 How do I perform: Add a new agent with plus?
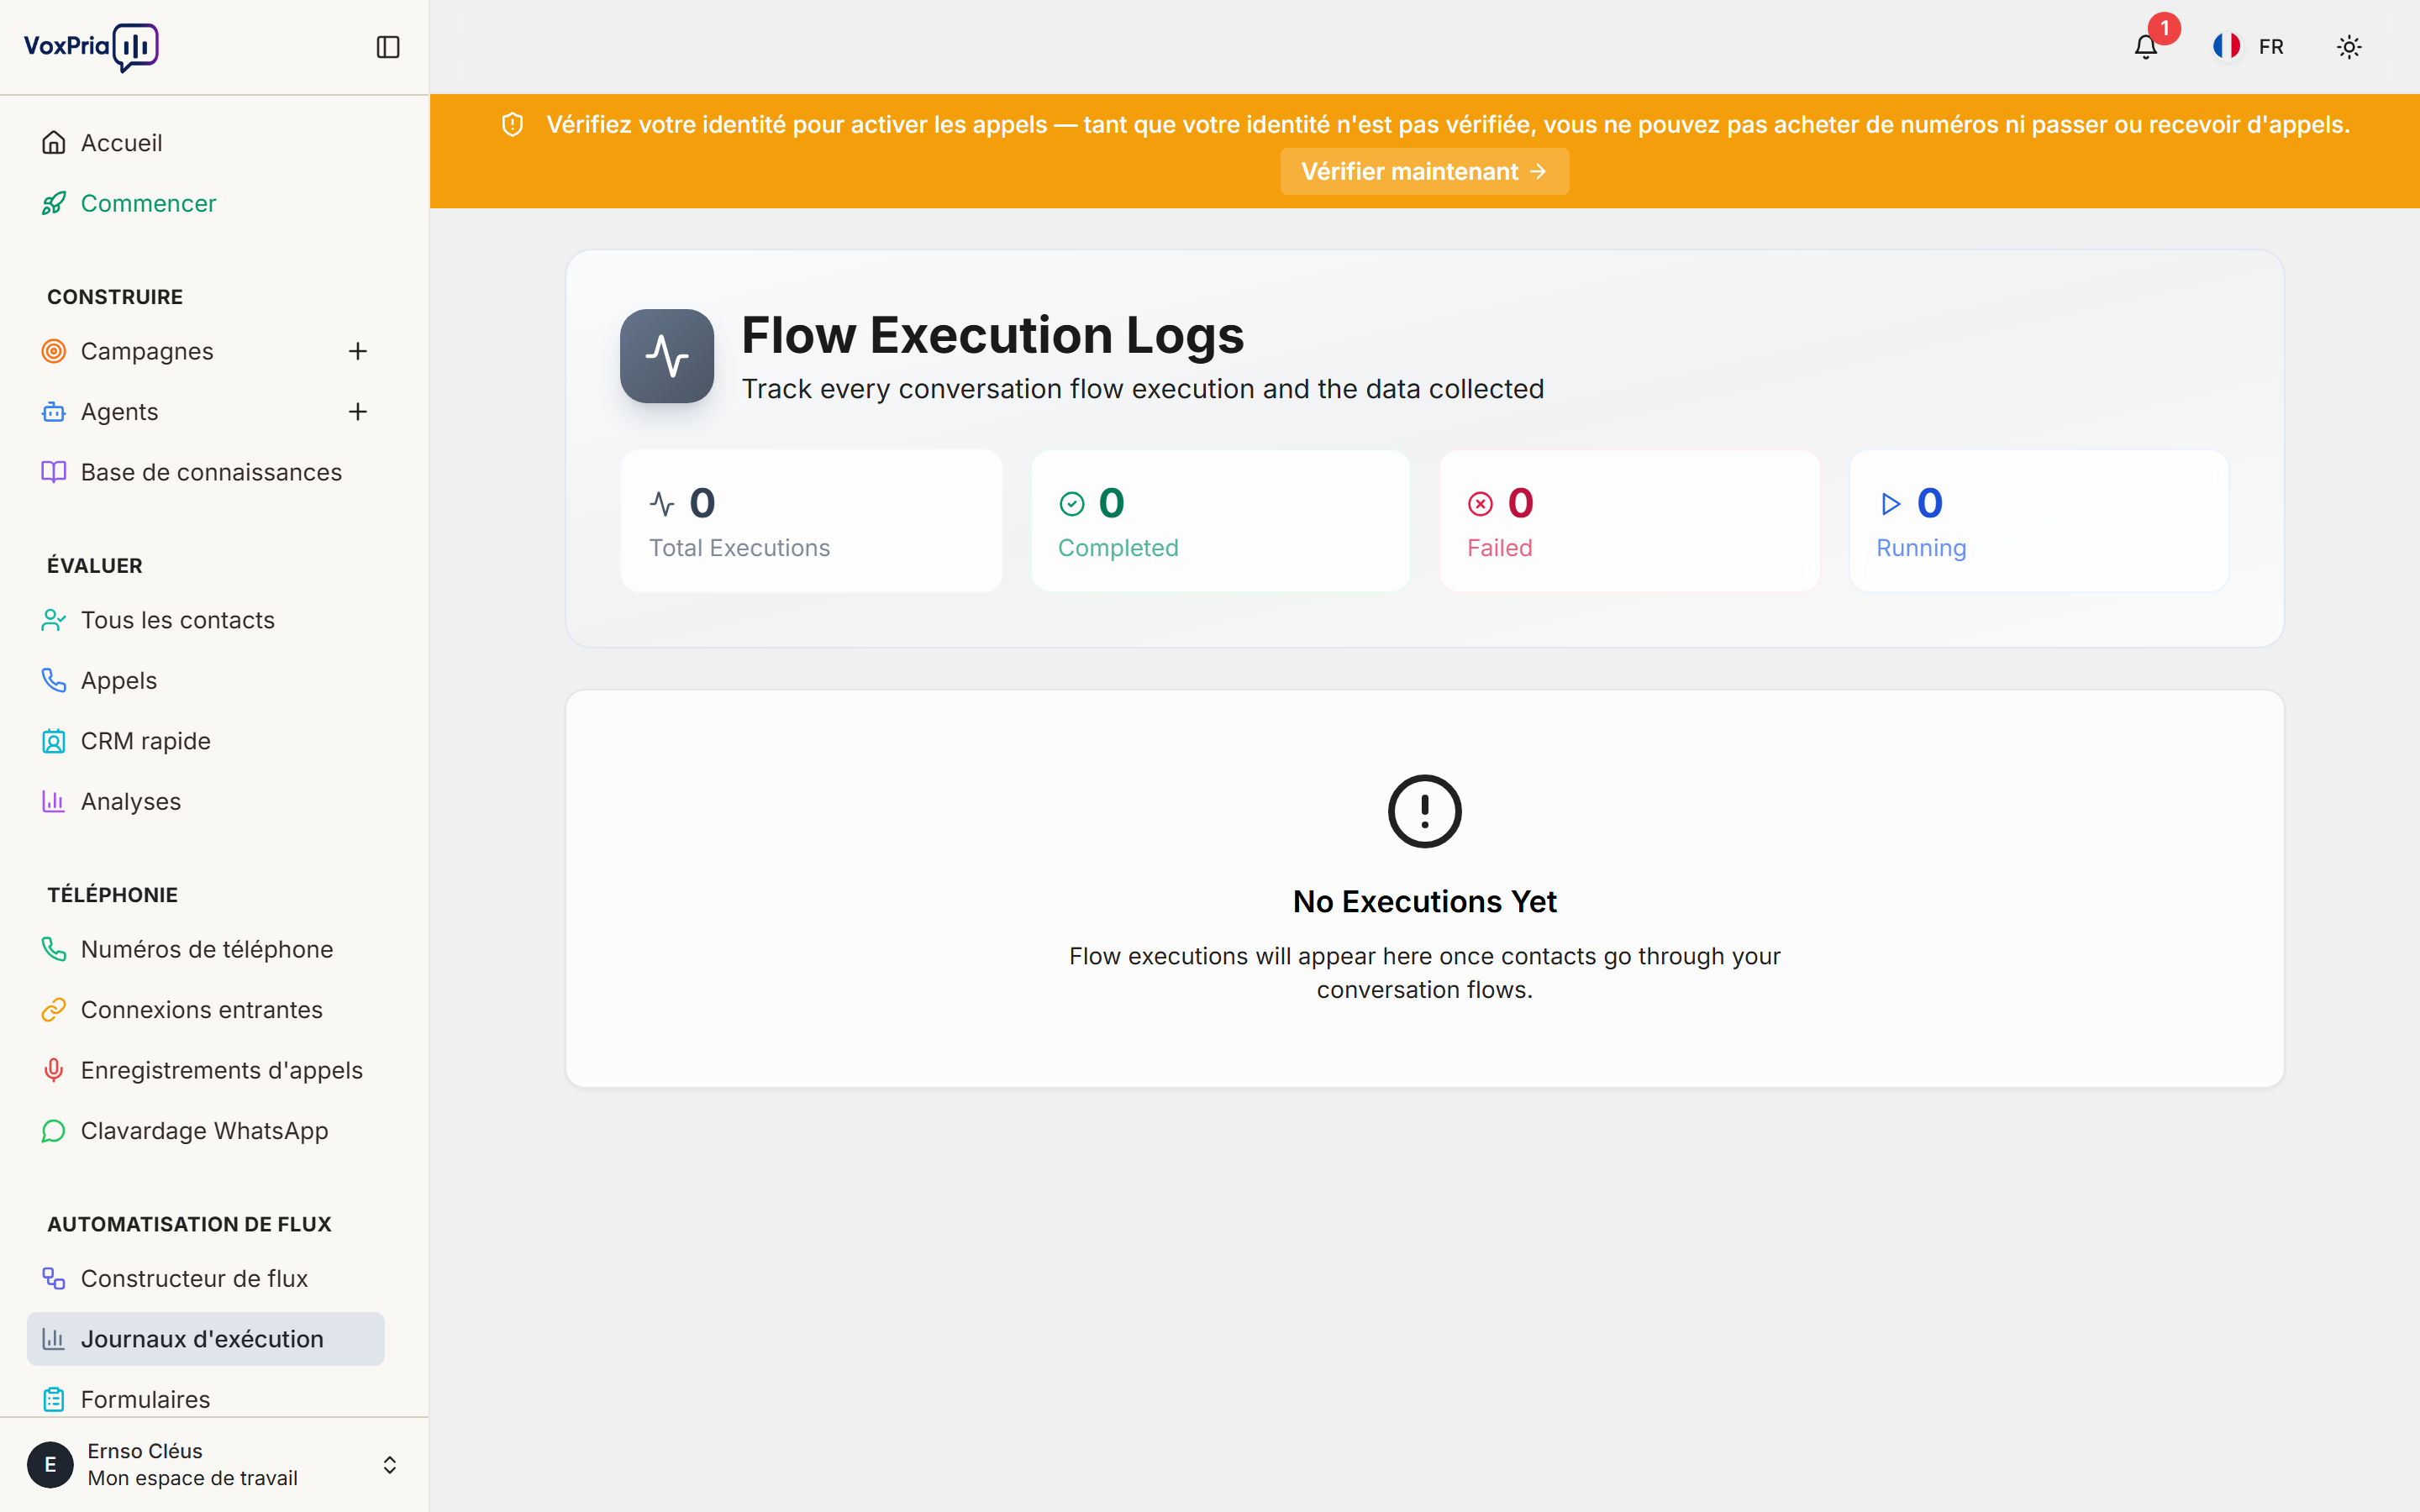coord(358,412)
